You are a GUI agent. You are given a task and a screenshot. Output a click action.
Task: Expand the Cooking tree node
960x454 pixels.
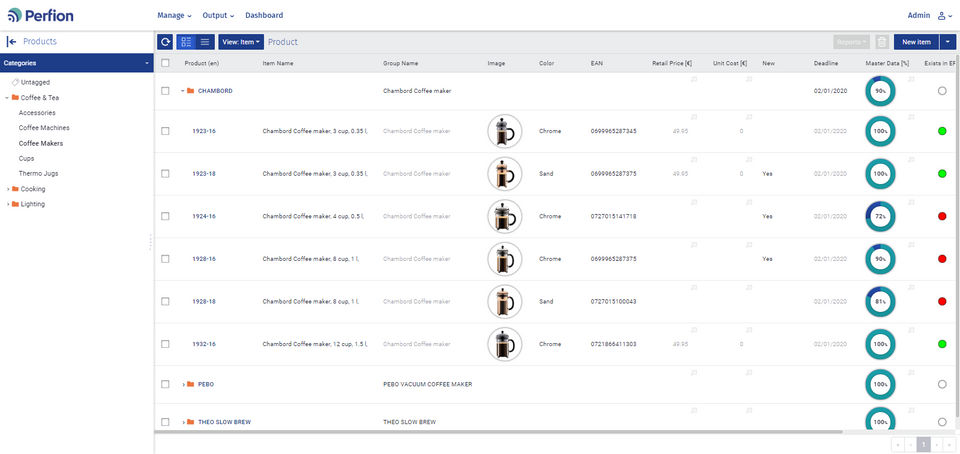click(x=7, y=189)
